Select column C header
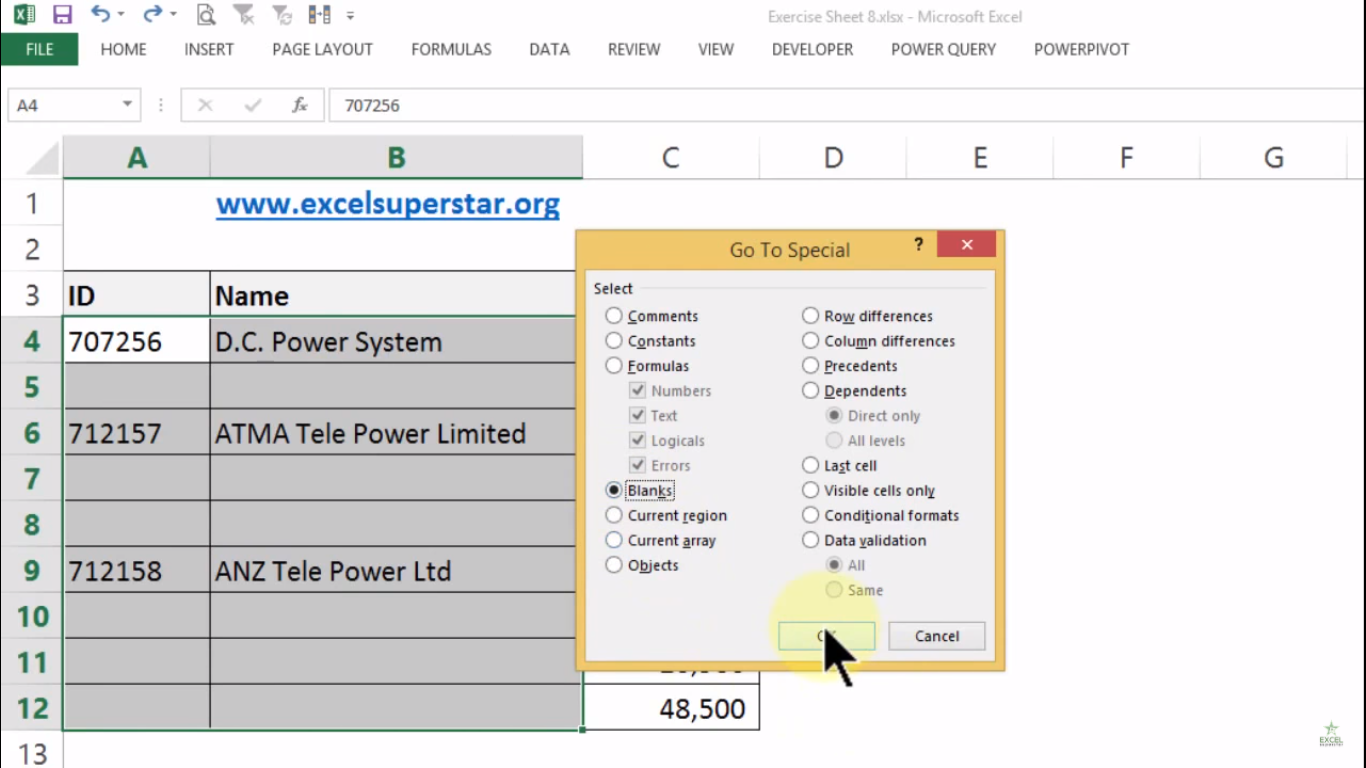Image resolution: width=1366 pixels, height=768 pixels. (x=670, y=158)
